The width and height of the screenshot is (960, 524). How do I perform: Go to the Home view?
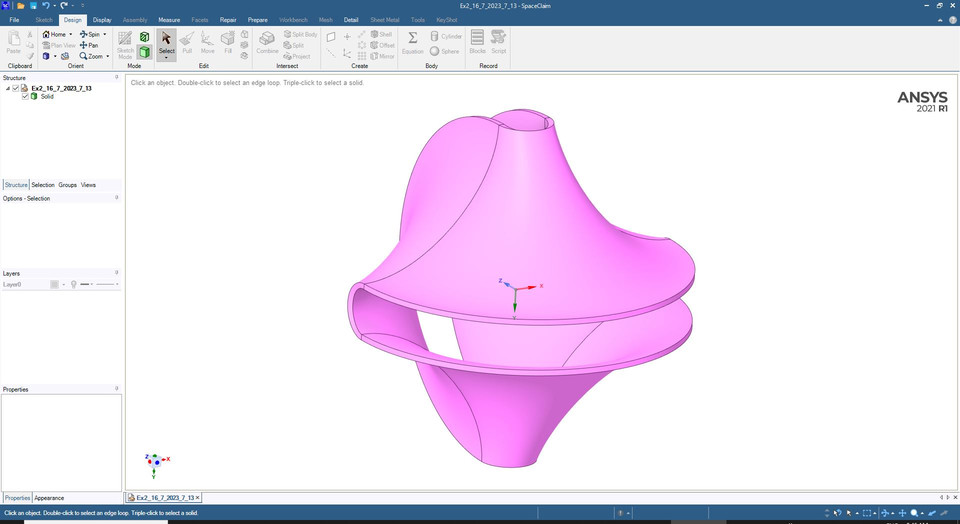[54, 34]
